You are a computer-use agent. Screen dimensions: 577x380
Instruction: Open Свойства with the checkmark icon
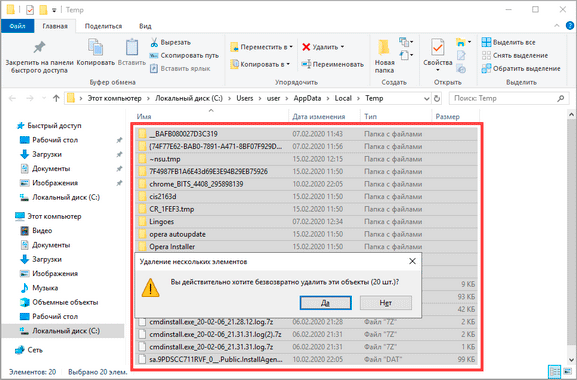click(x=438, y=47)
